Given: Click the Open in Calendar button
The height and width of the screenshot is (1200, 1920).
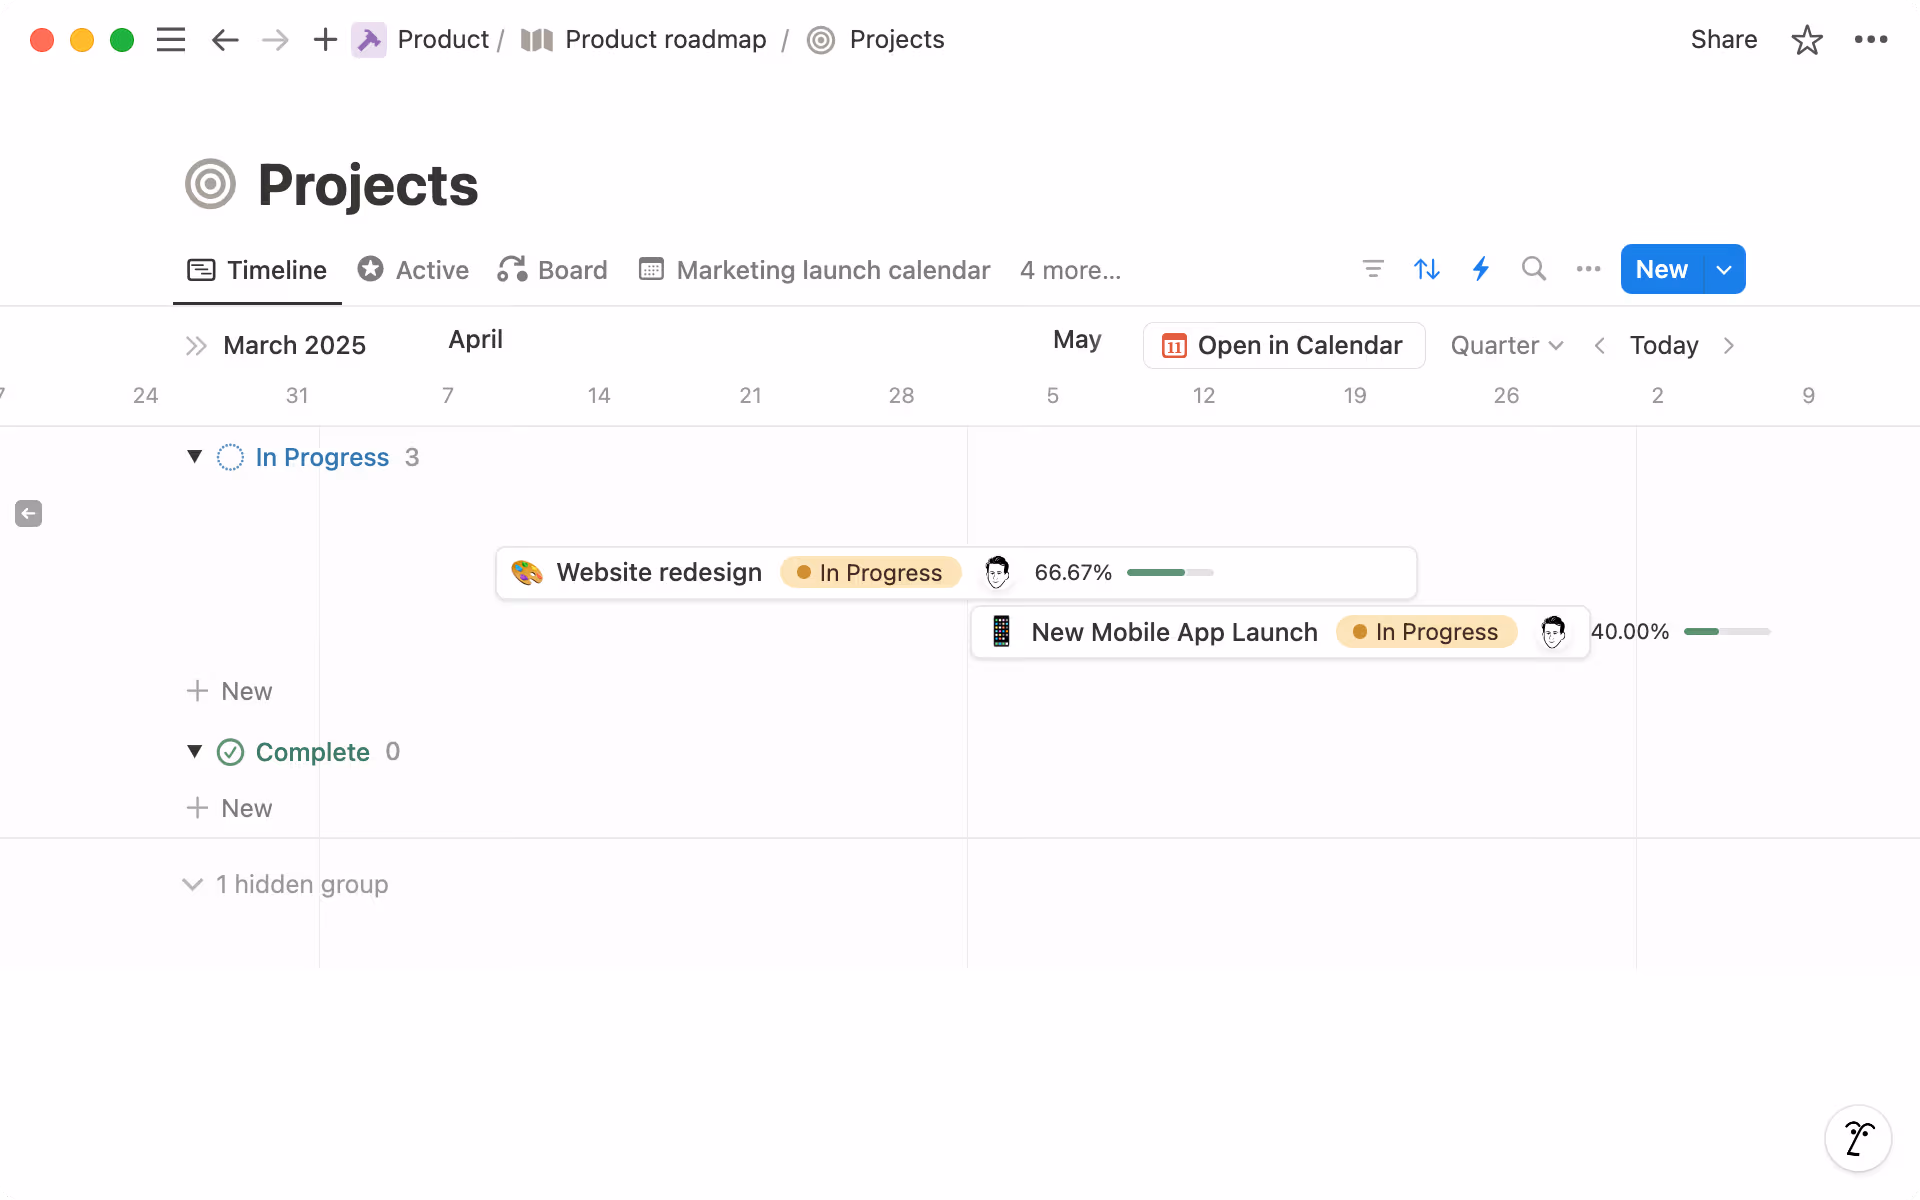Looking at the screenshot, I should click(1284, 345).
